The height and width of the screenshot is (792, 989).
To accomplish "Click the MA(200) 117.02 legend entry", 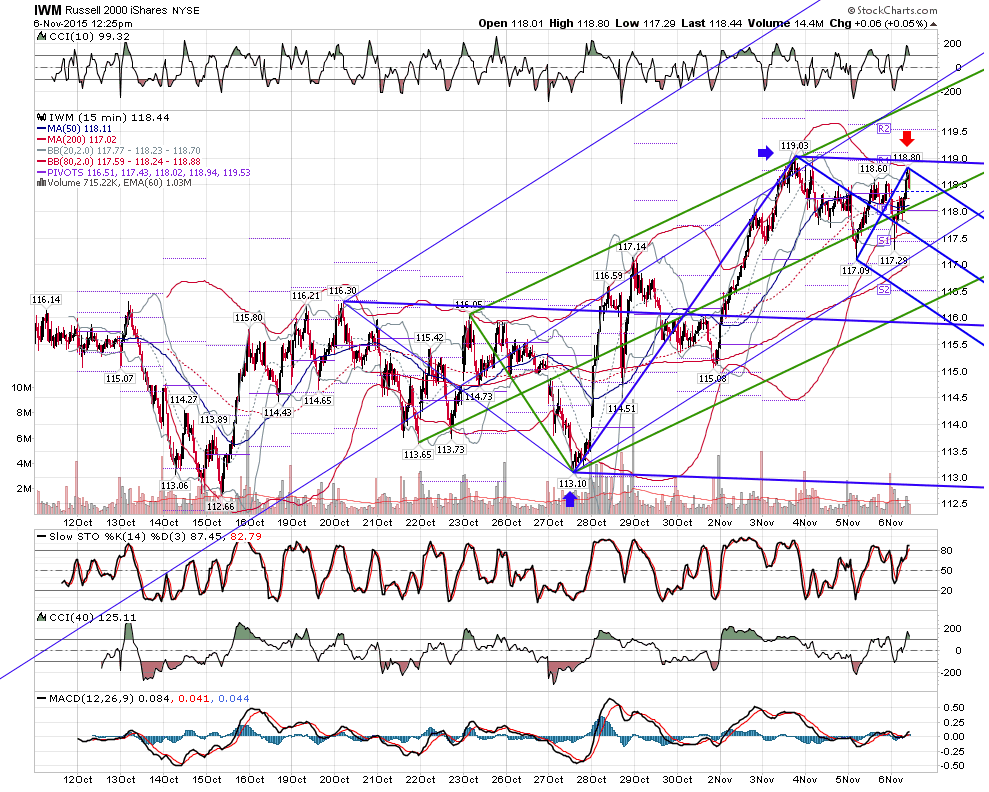I will (x=77, y=139).
